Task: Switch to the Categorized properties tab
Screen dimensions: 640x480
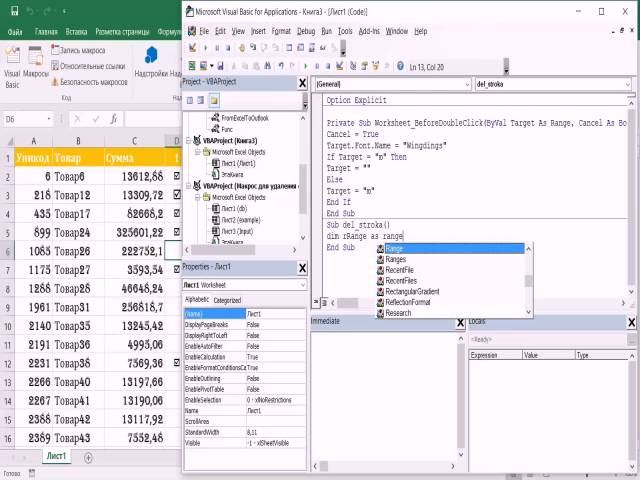Action: coord(228,300)
